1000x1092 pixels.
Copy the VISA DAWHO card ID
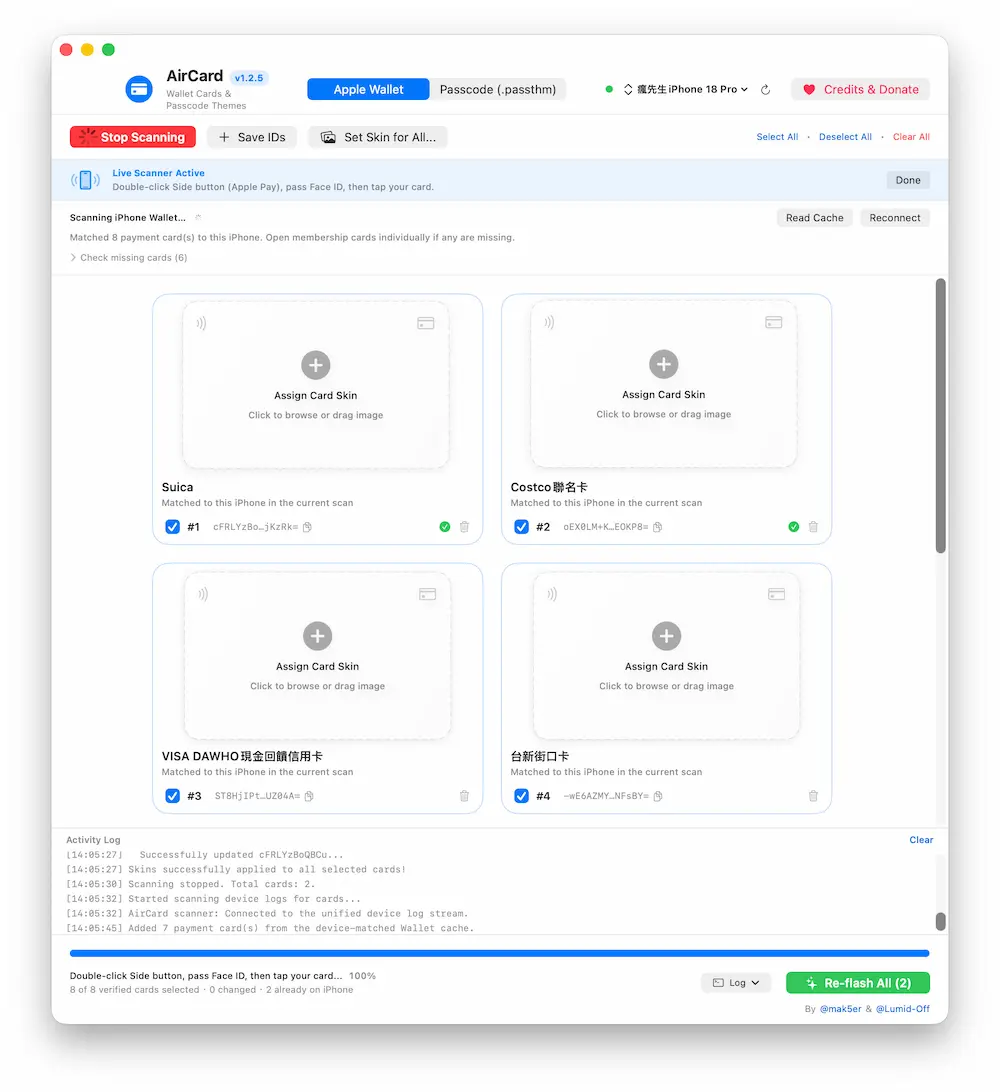click(x=309, y=796)
